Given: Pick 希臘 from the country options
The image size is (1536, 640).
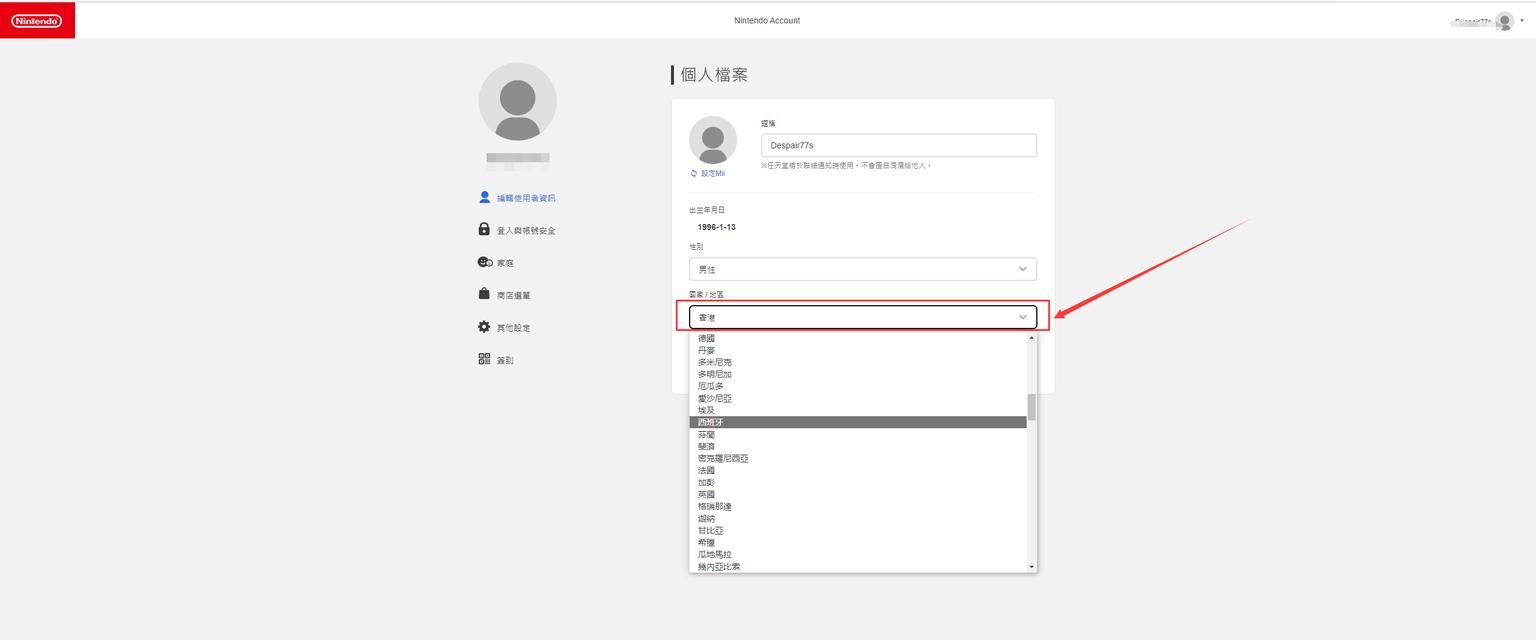Looking at the screenshot, I should pos(858,542).
